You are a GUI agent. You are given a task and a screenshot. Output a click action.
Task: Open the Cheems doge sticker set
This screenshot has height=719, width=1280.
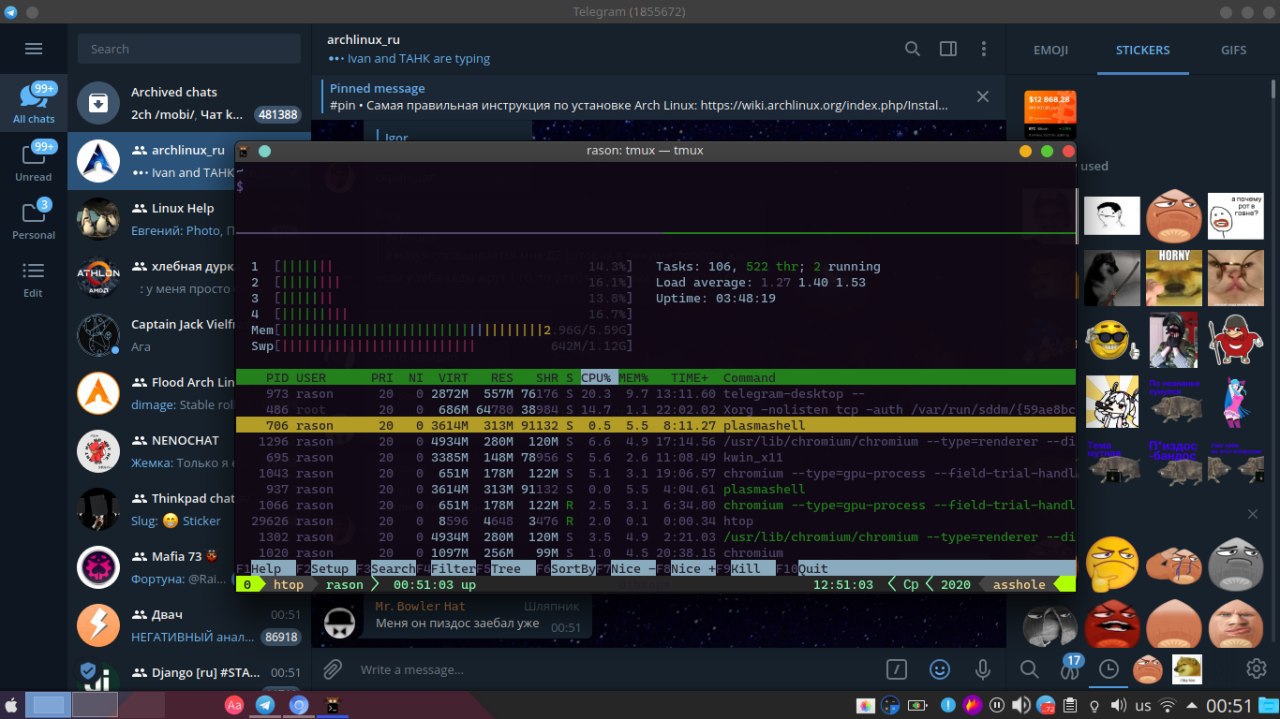1187,669
